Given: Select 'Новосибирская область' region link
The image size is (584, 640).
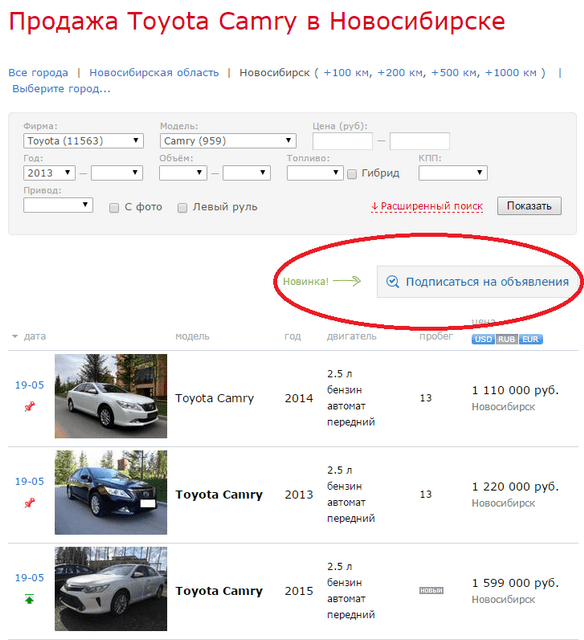Looking at the screenshot, I should (x=154, y=73).
